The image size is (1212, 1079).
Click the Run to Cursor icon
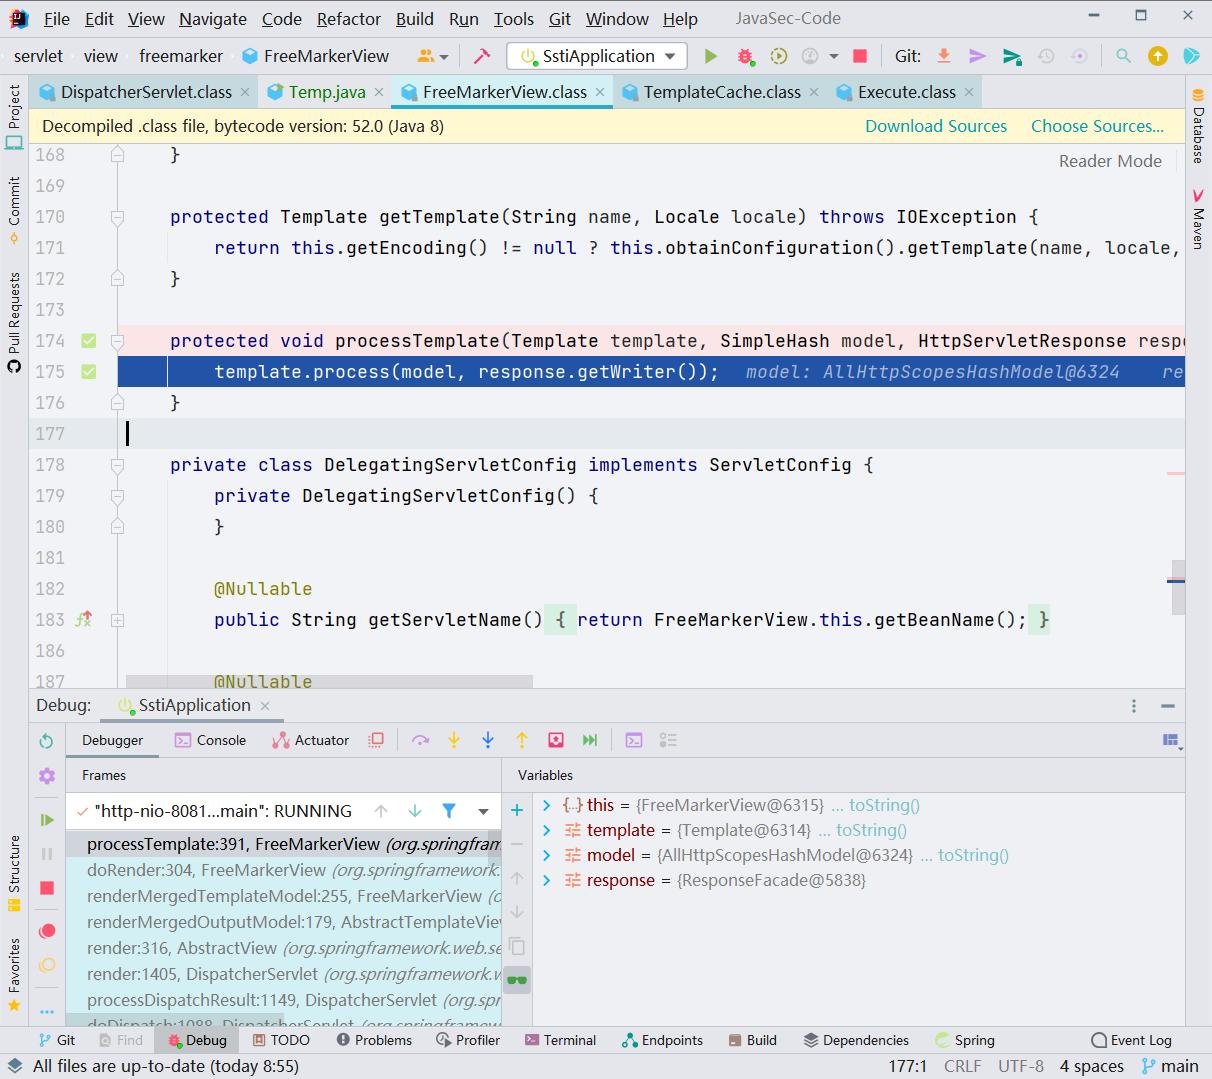pyautogui.click(x=555, y=740)
